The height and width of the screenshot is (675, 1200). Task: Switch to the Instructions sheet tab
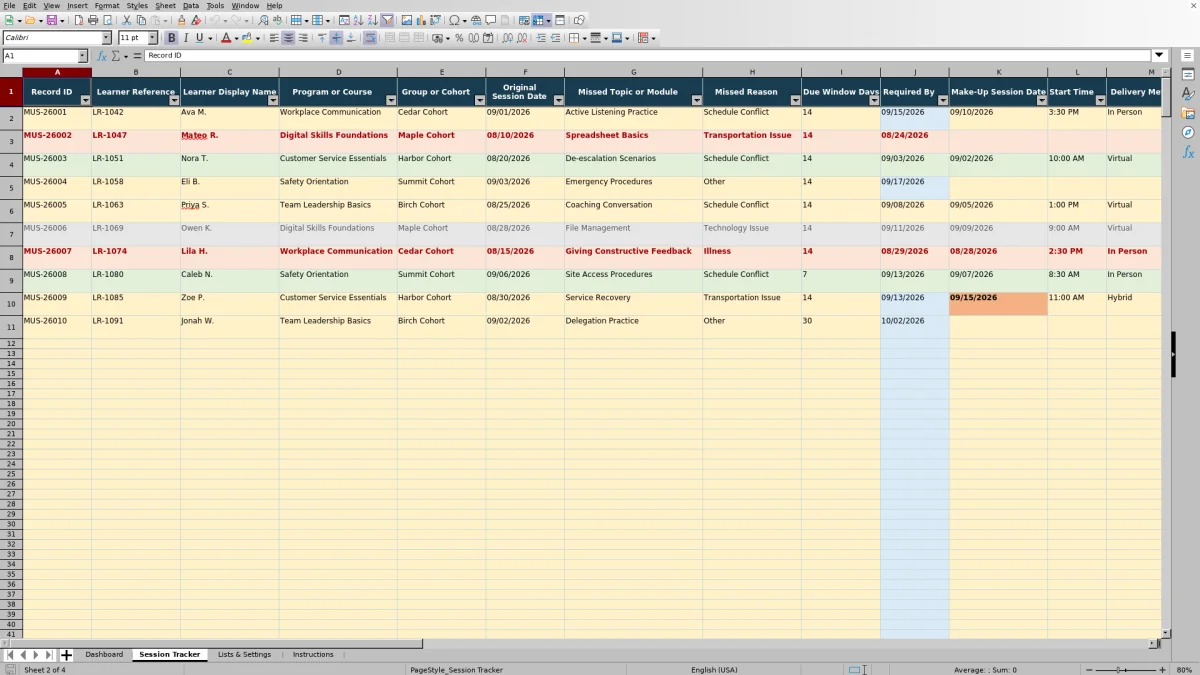pos(313,655)
